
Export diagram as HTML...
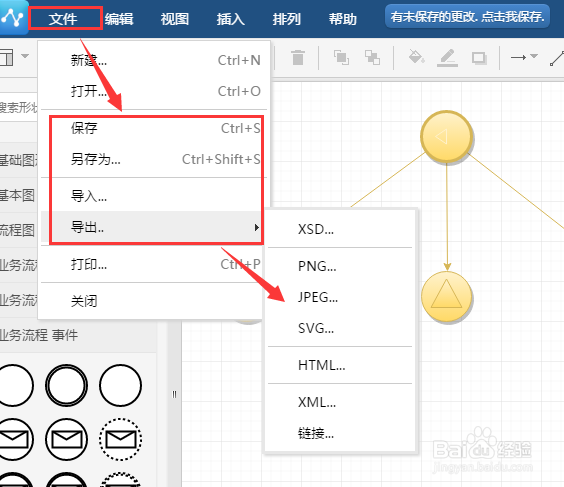(x=340, y=365)
